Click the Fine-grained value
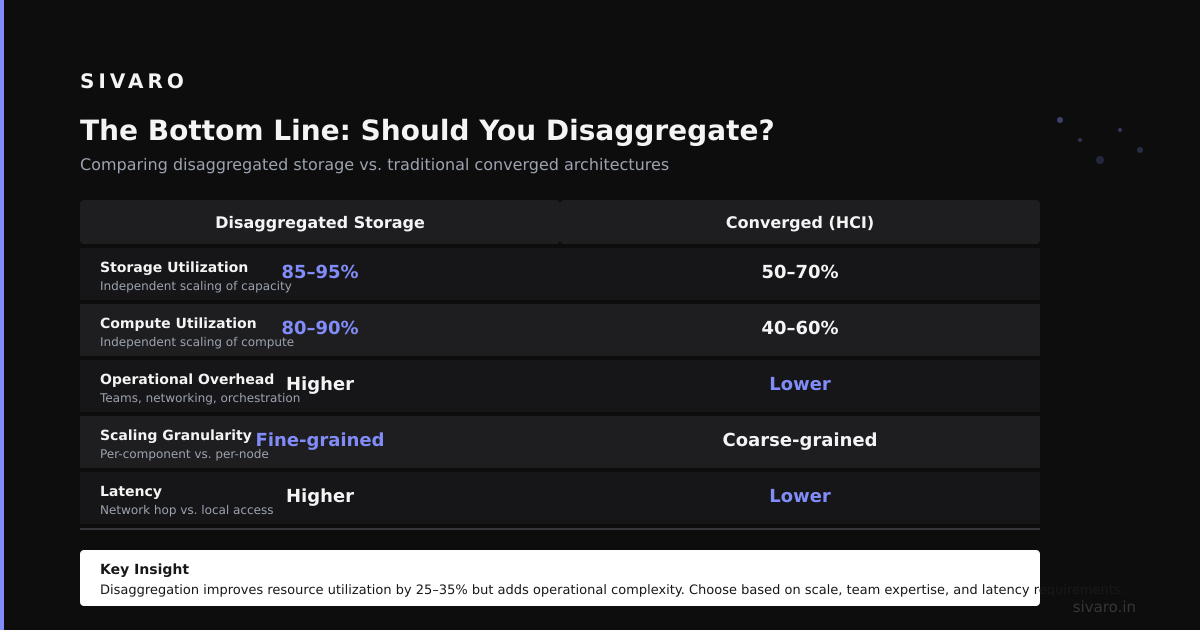Viewport: 1200px width, 630px height. 320,440
